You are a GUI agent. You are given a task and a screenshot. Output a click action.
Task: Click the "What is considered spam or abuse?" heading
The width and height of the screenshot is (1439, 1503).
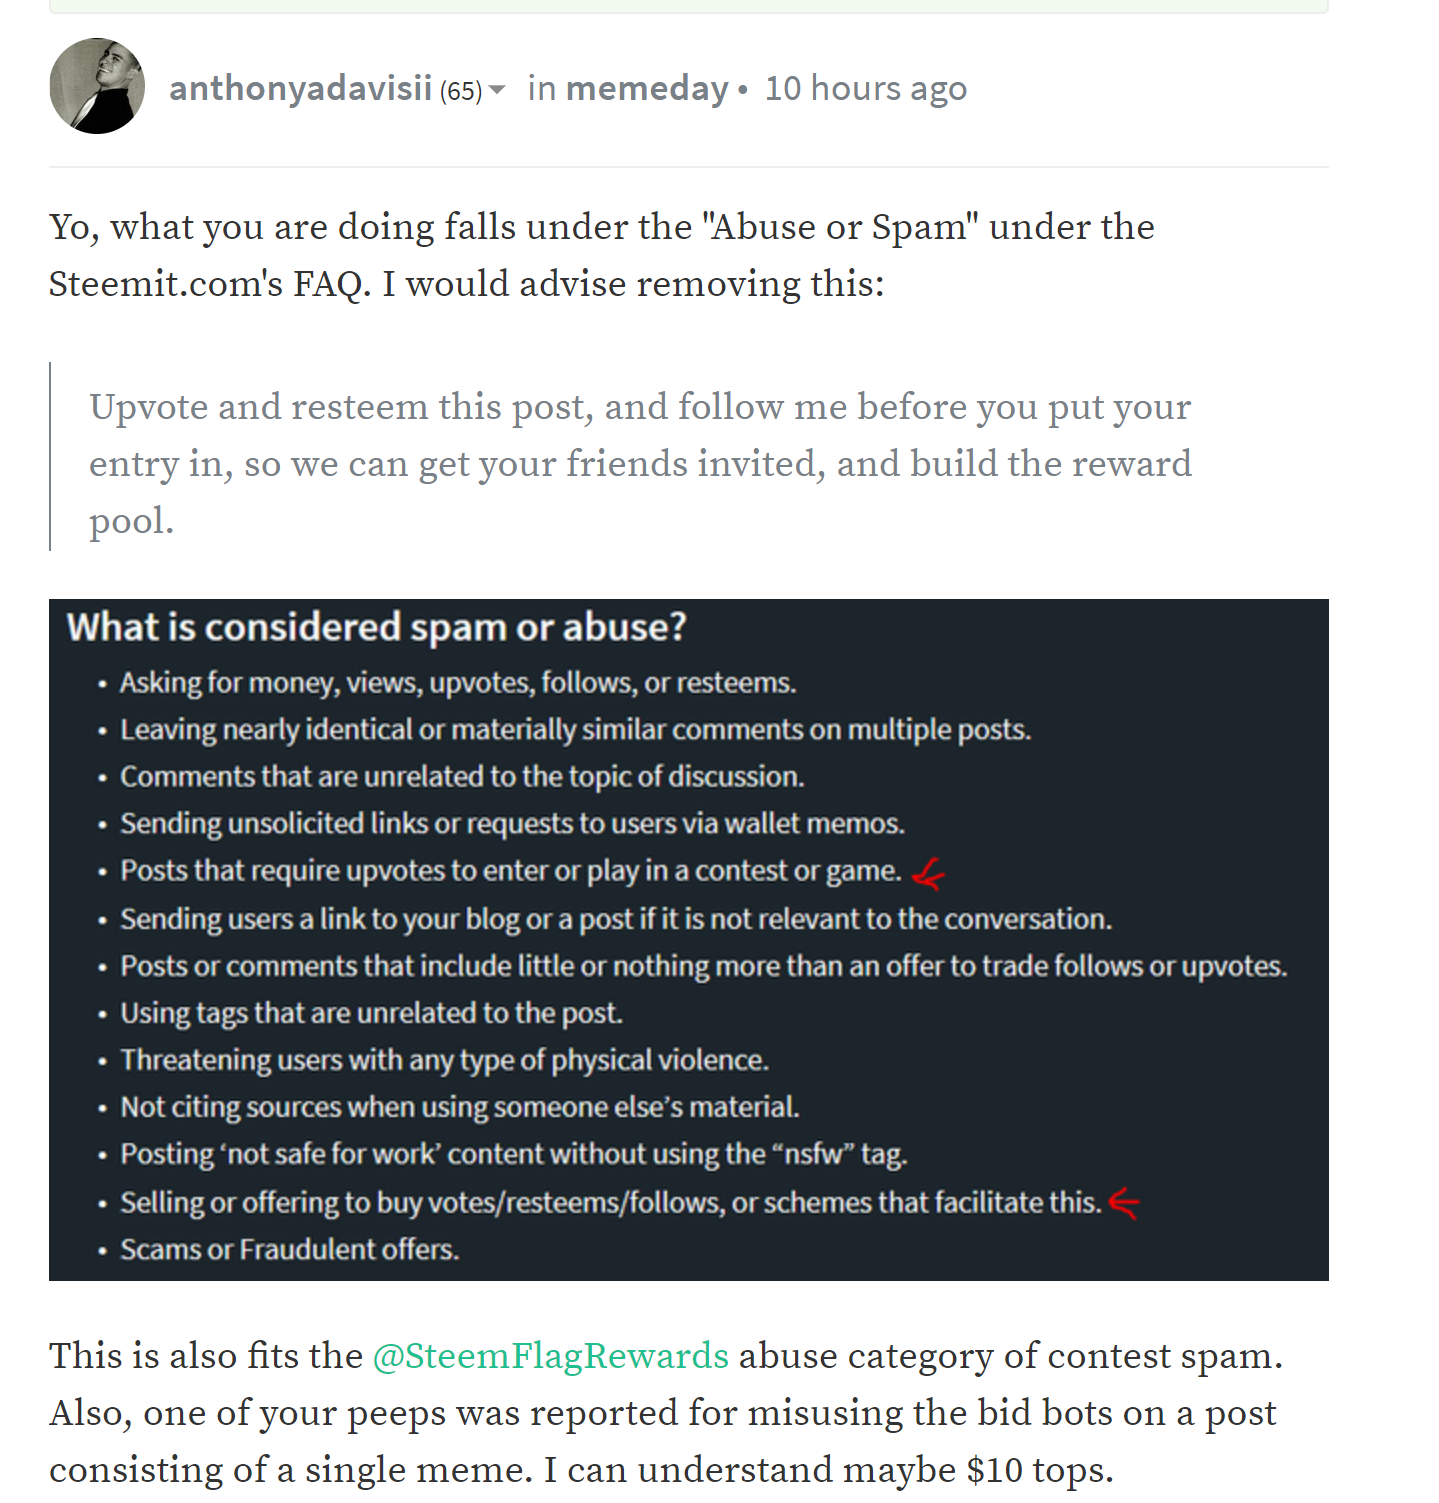376,627
